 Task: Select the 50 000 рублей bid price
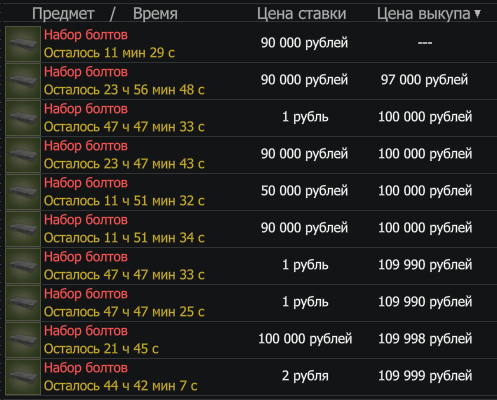coord(304,191)
